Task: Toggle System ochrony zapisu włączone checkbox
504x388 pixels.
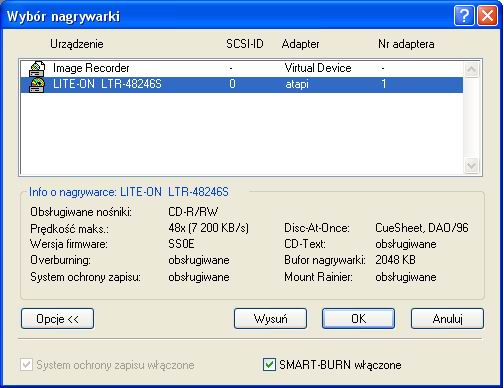Action: [x=26, y=365]
